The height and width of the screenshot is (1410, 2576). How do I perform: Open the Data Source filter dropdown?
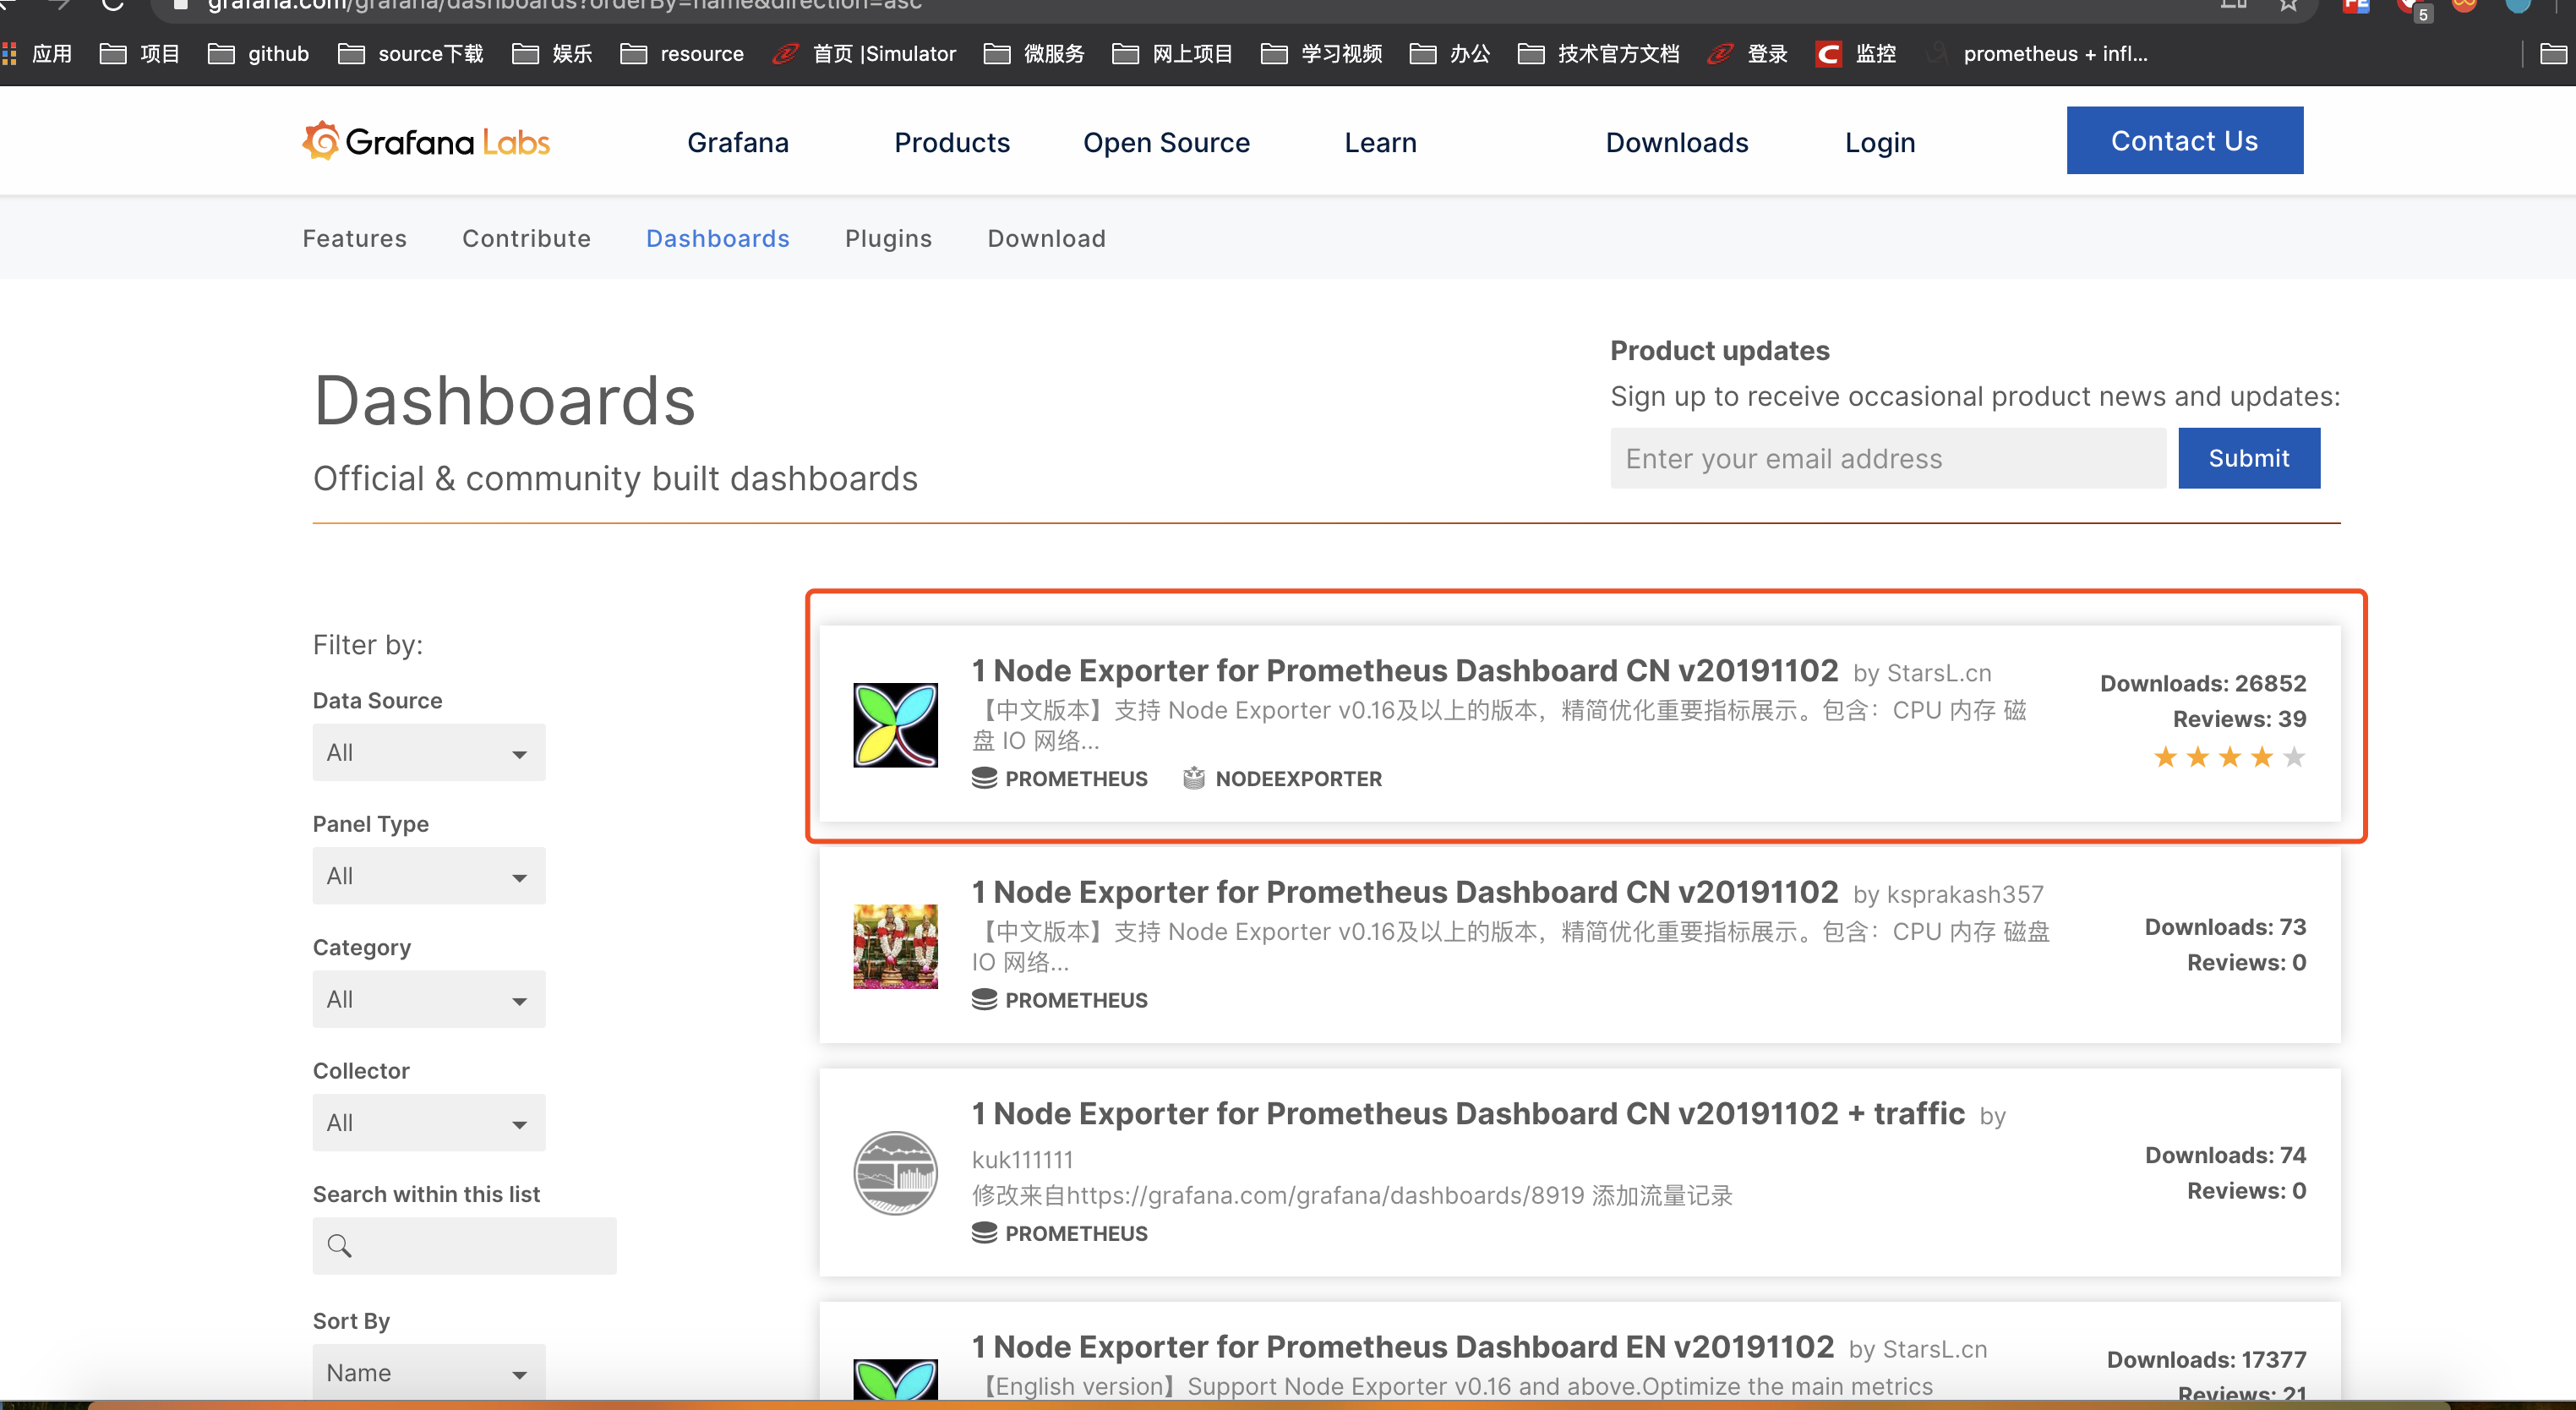[428, 752]
